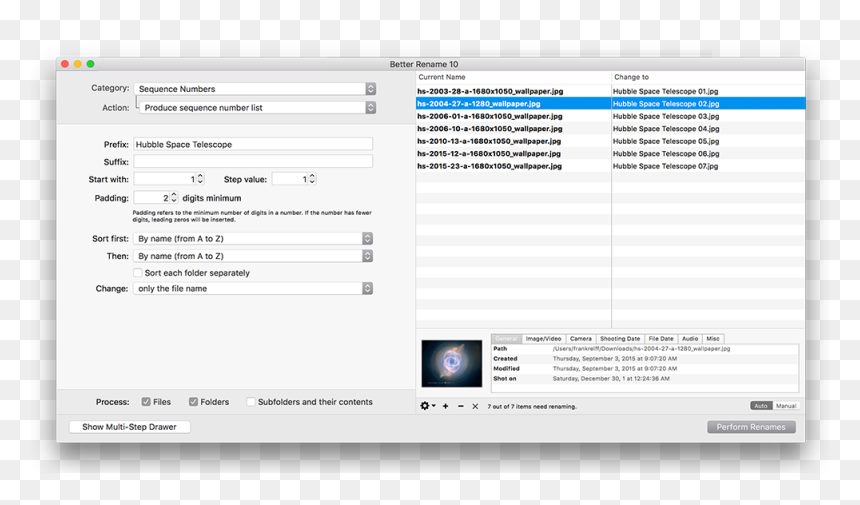
Task: Click Hubble Space Telescope 01.jpg cell
Action: 708,91
